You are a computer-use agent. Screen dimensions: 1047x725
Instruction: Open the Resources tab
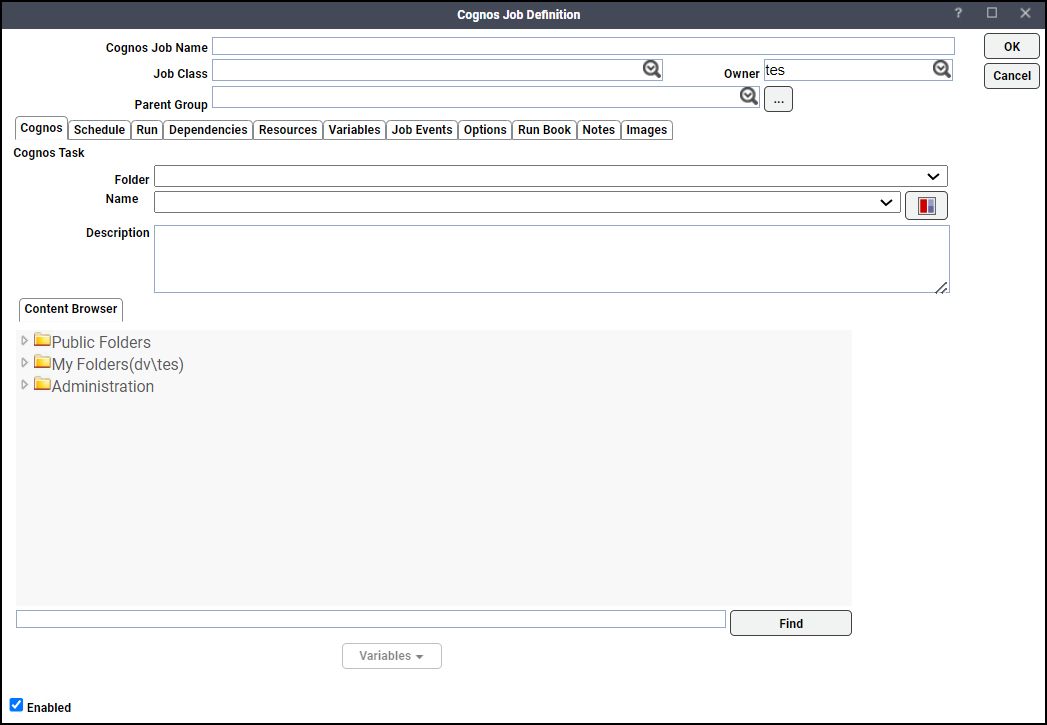288,130
